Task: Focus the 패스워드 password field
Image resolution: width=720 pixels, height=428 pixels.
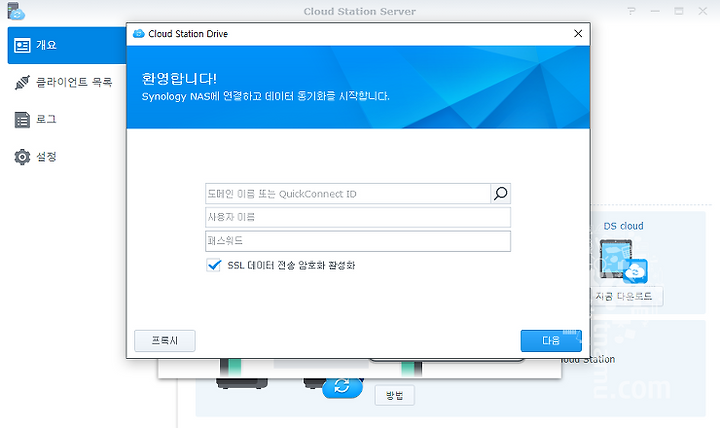Action: coord(358,241)
